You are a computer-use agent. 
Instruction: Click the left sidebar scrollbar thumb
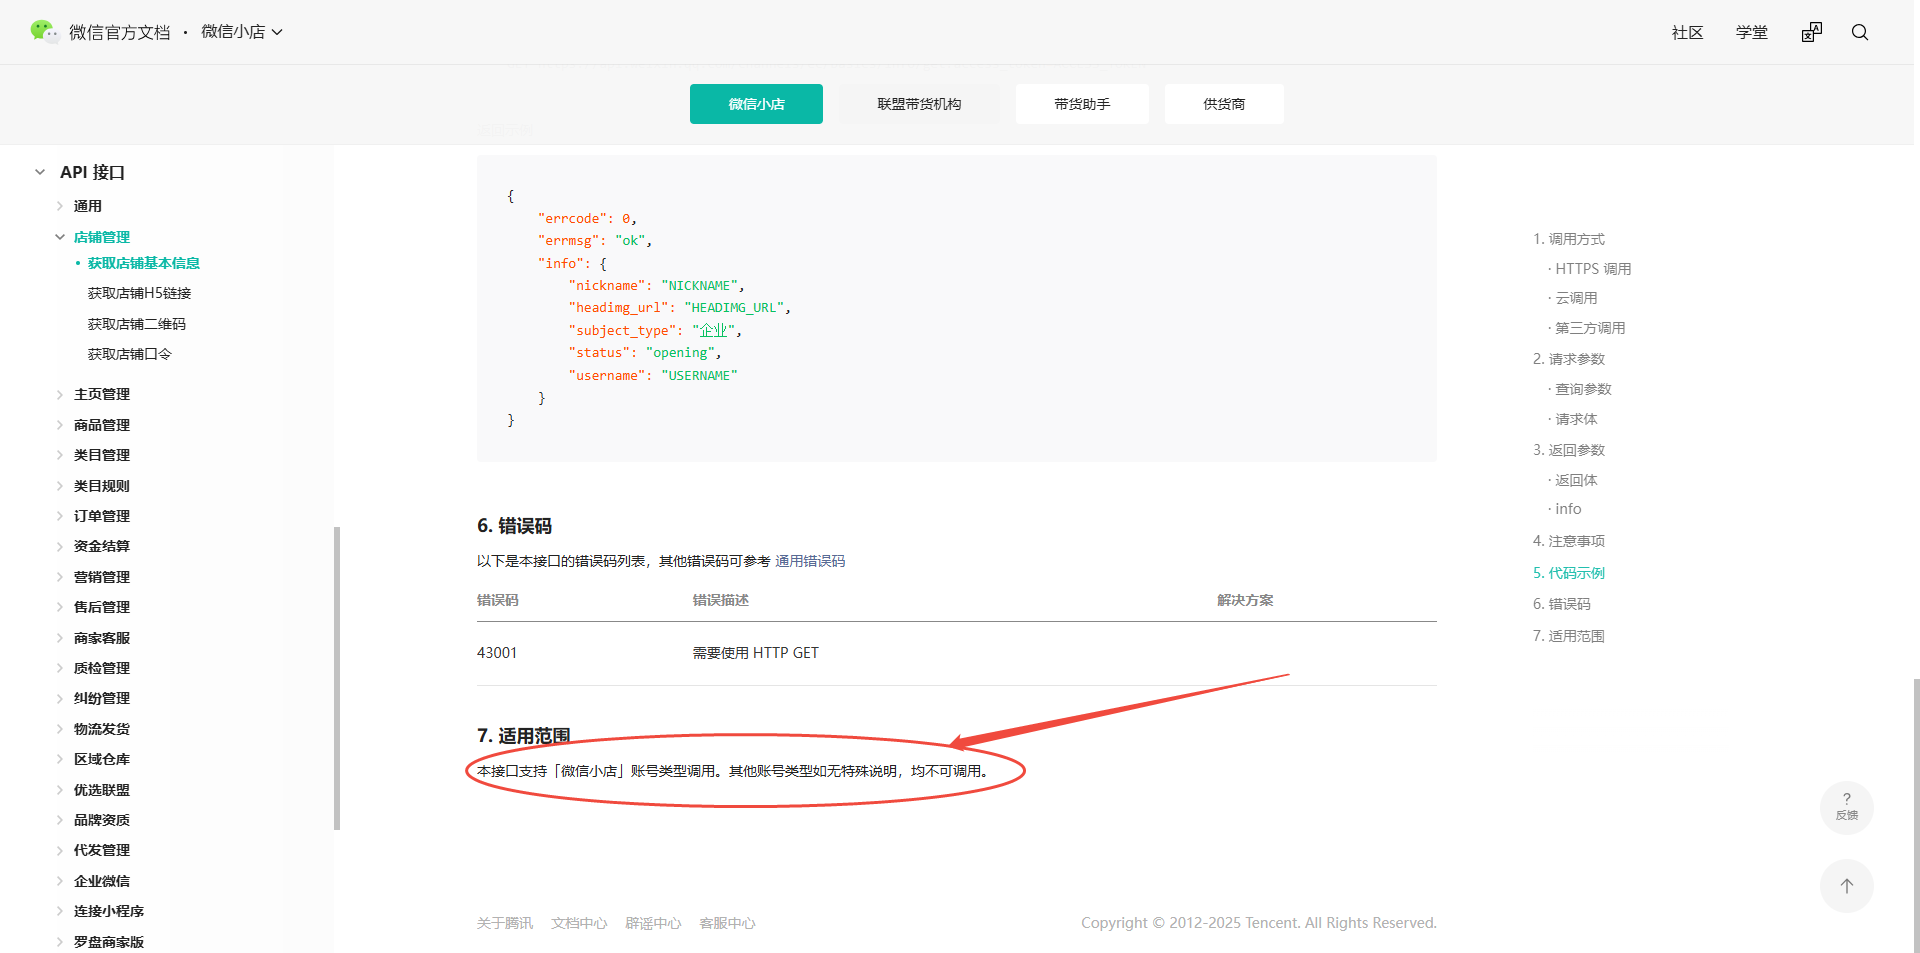point(337,678)
